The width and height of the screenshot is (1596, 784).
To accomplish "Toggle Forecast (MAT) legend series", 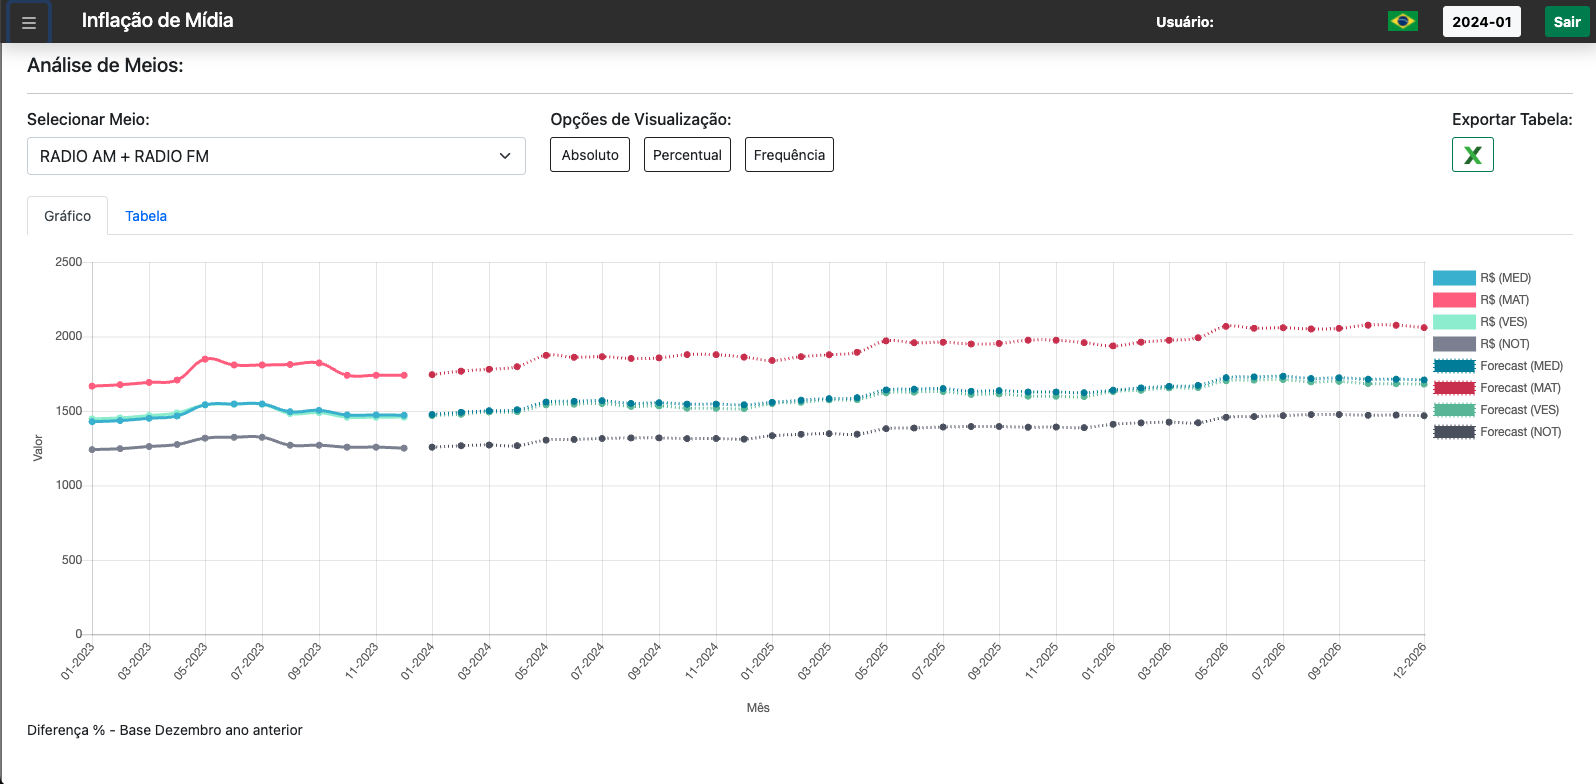I will [x=1497, y=388].
